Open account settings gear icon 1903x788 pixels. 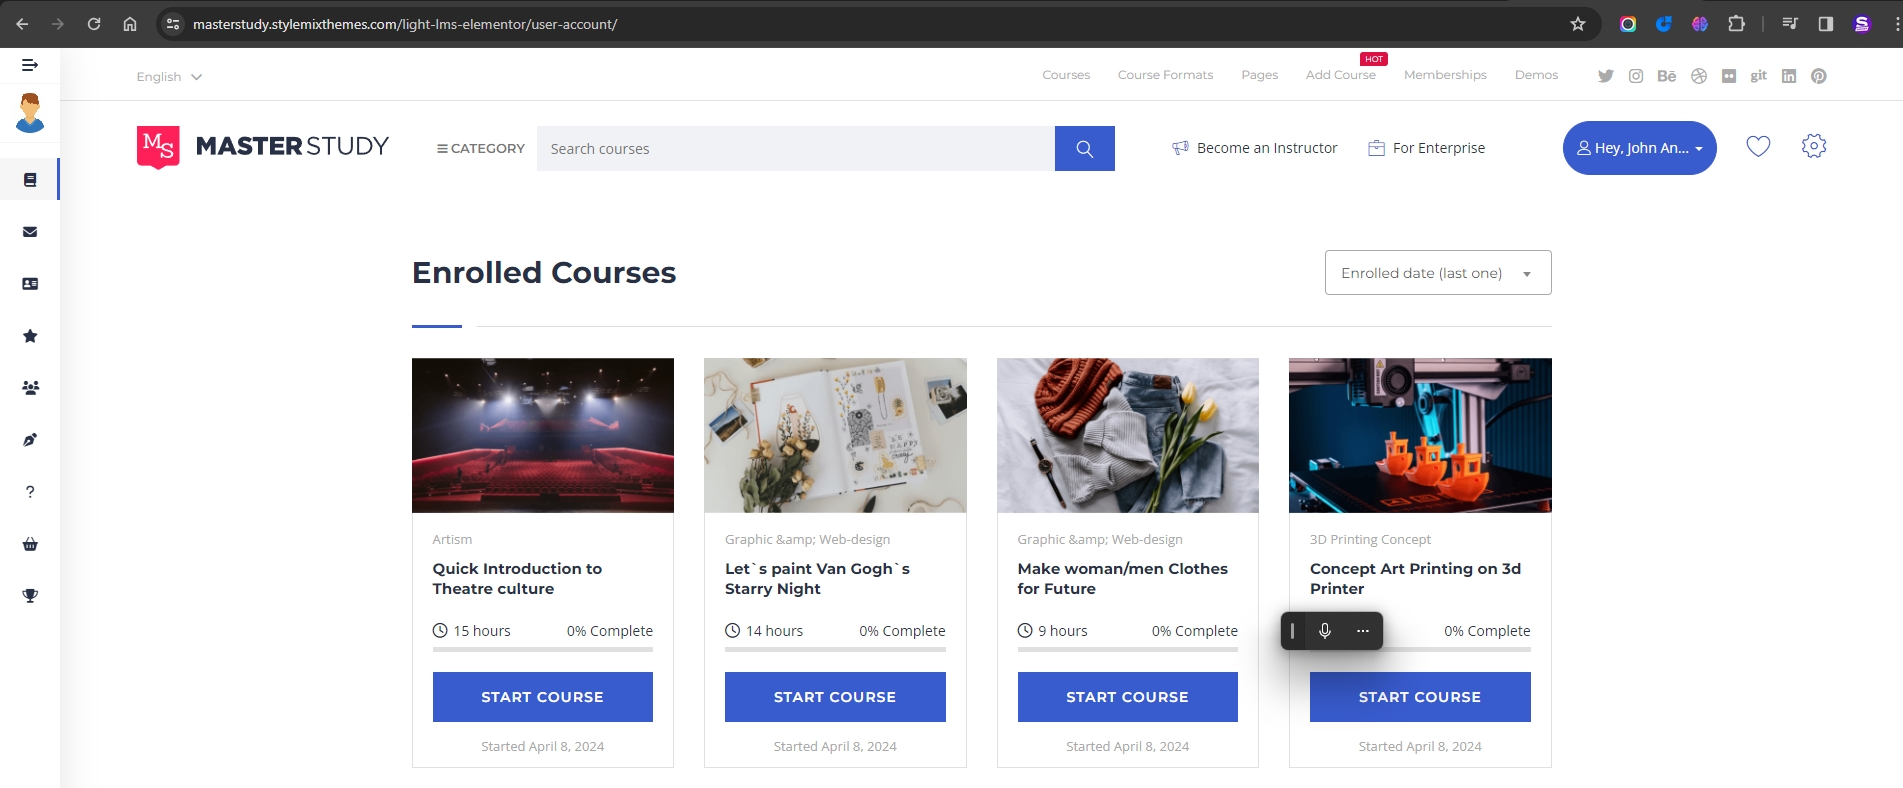pyautogui.click(x=1814, y=147)
